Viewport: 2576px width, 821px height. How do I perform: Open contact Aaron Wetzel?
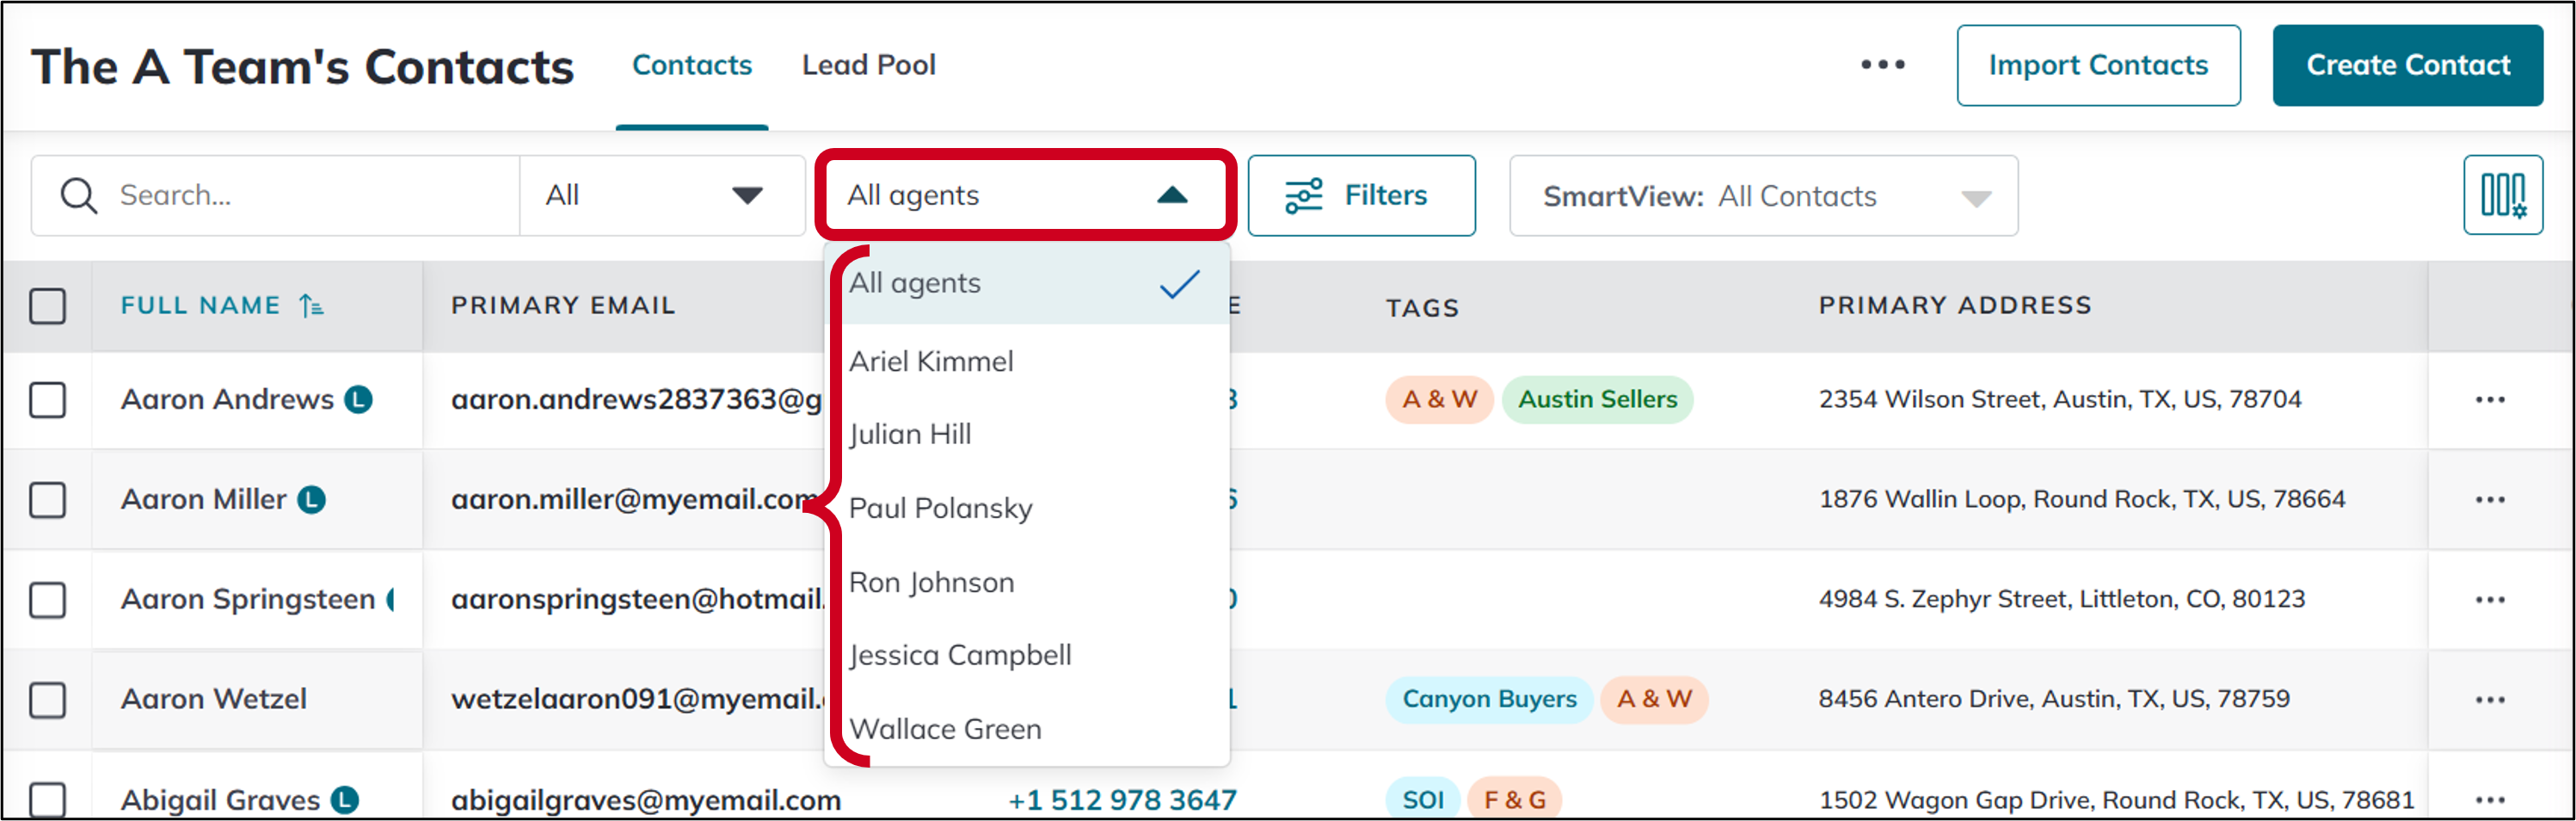pos(214,699)
